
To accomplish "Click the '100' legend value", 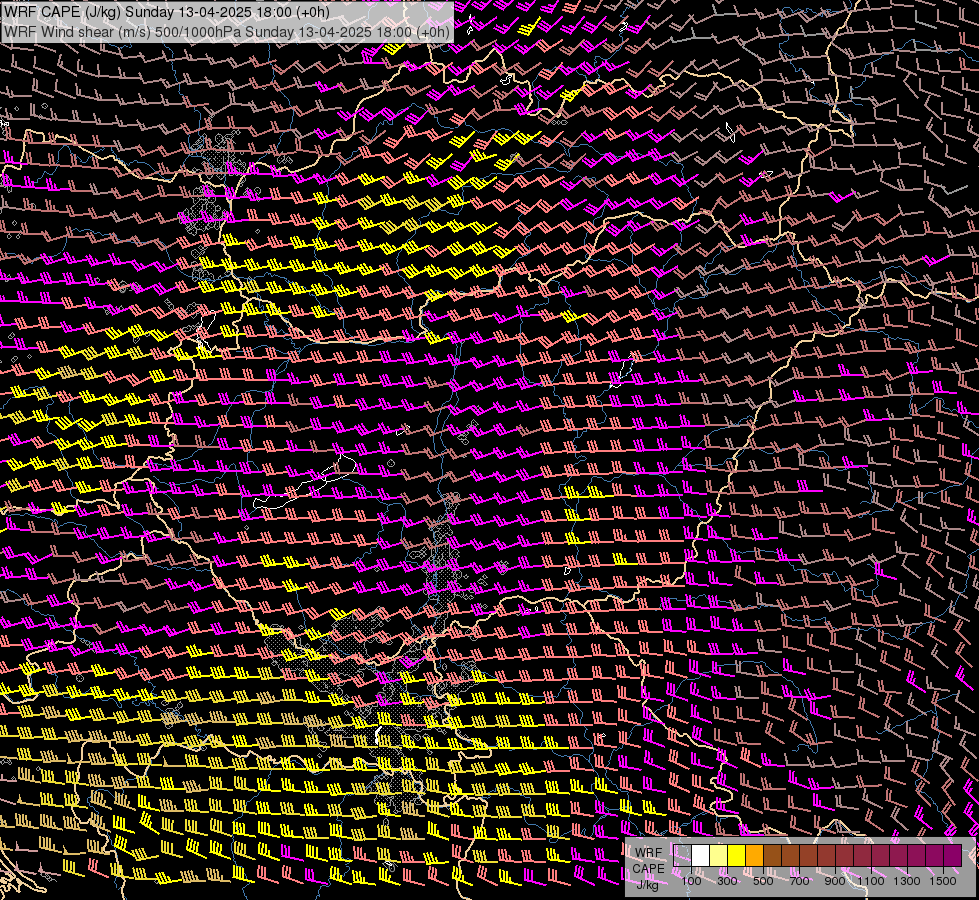I will point(691,881).
